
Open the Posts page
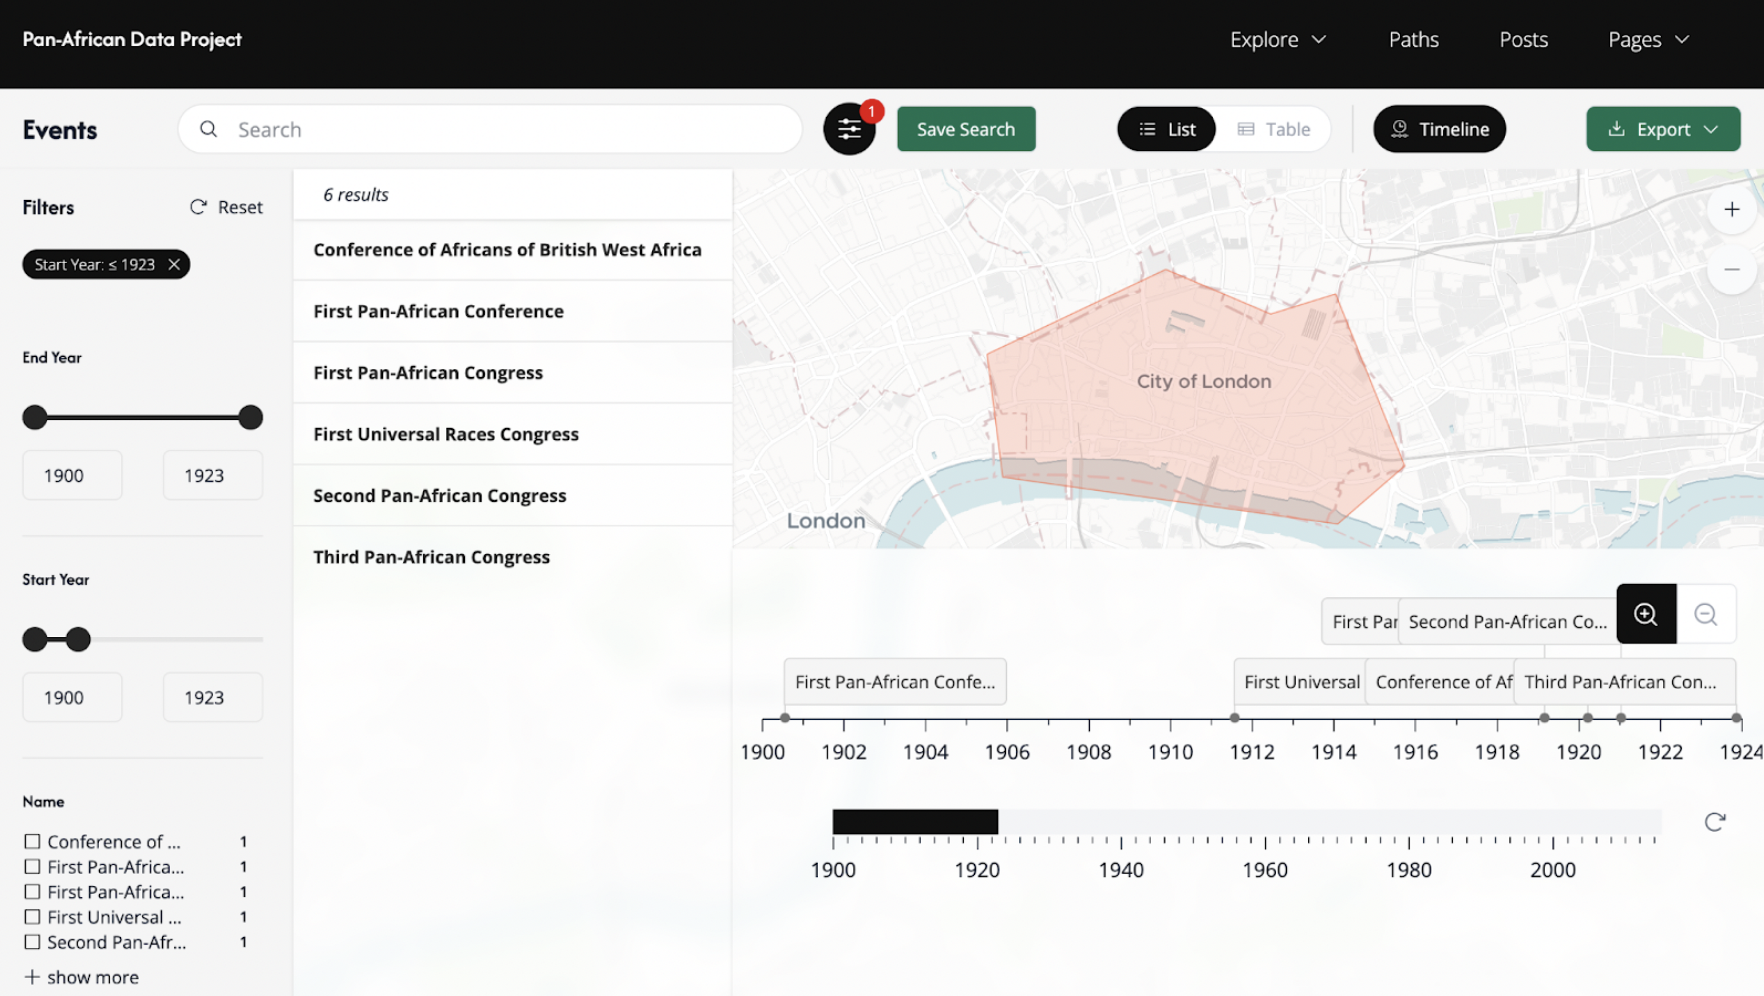pyautogui.click(x=1523, y=40)
